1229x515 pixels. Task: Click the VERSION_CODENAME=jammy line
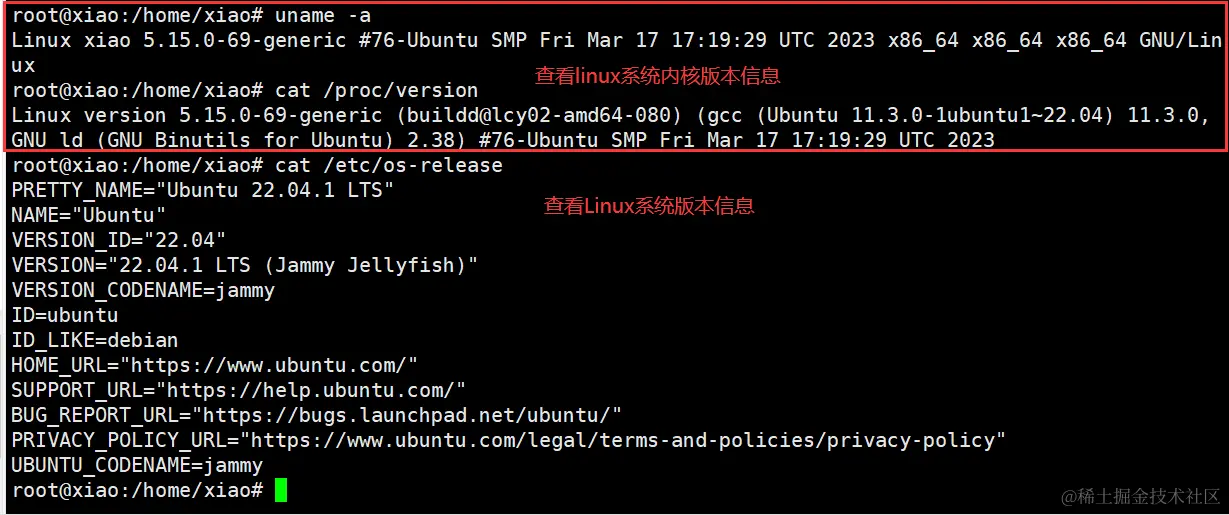(143, 290)
